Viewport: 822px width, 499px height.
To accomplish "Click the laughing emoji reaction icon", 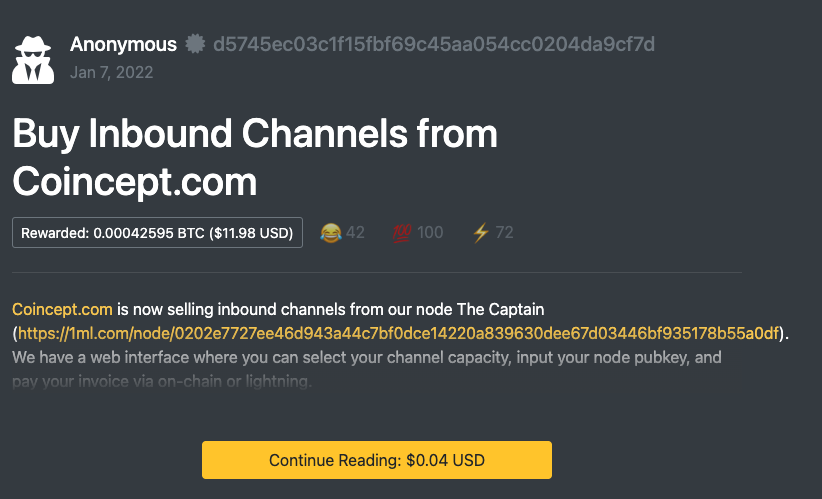I will (x=331, y=233).
